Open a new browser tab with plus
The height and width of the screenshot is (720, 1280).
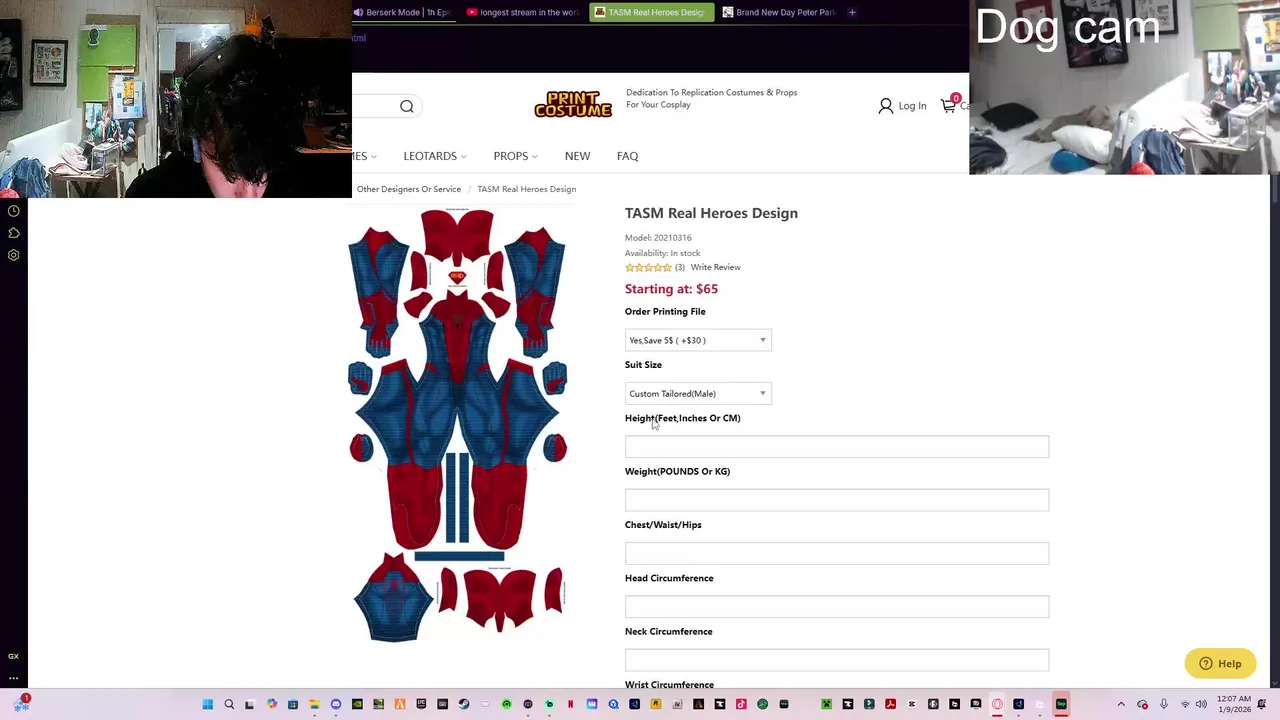pyautogui.click(x=852, y=12)
